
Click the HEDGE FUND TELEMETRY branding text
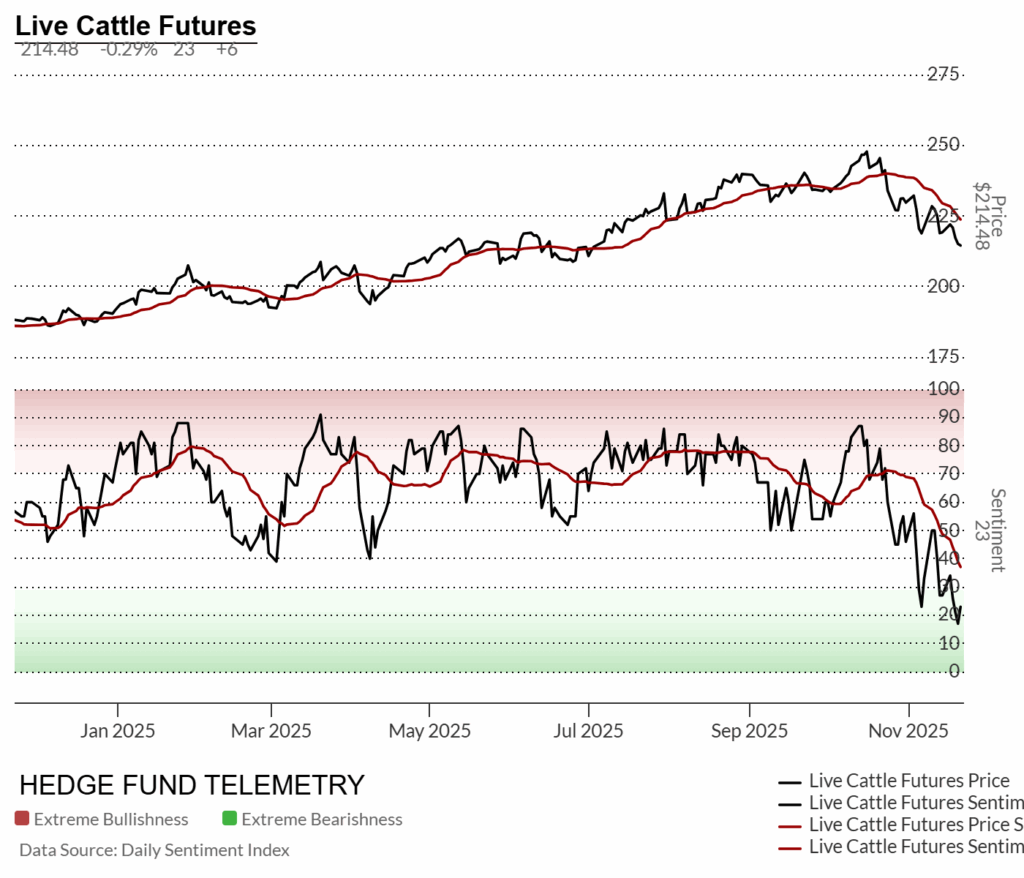[192, 785]
